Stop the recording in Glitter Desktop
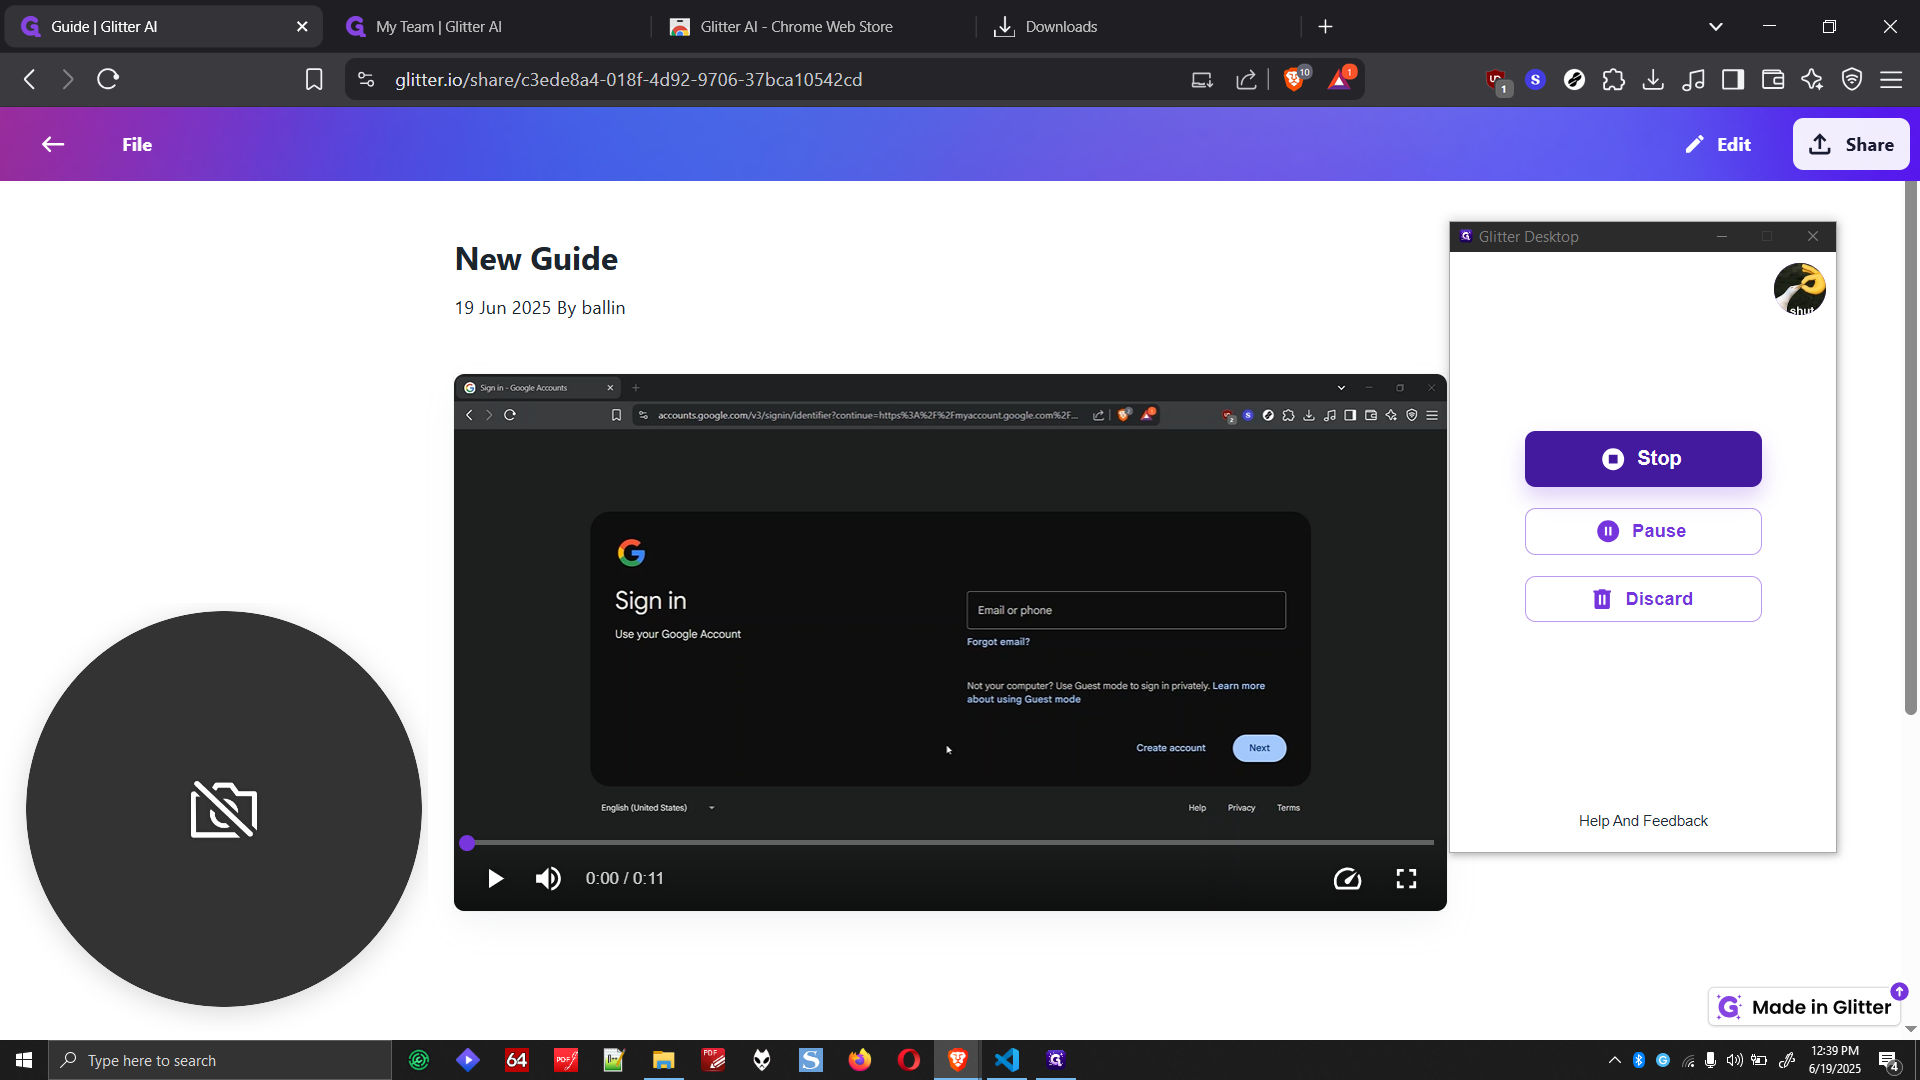Viewport: 1920px width, 1080px height. pos(1643,459)
